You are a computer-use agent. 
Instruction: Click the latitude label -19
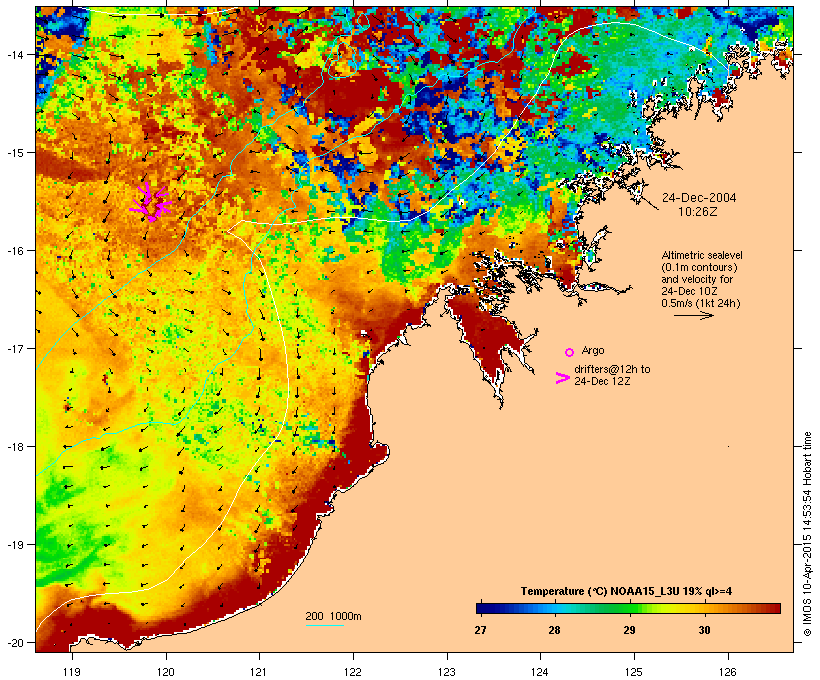point(15,545)
